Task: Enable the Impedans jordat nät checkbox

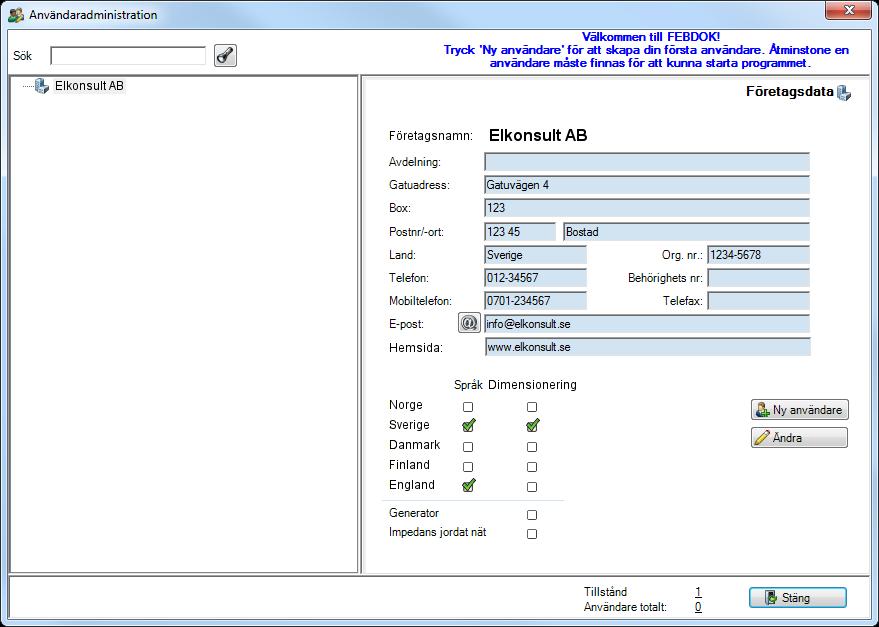Action: (x=532, y=534)
